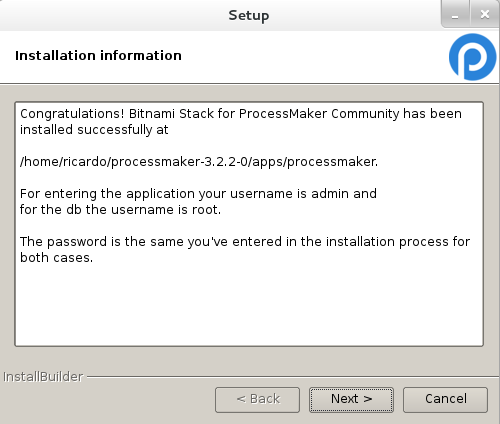Click the word ProcessMaker in the message
Viewport: 500px width, 424px height.
(x=283, y=114)
